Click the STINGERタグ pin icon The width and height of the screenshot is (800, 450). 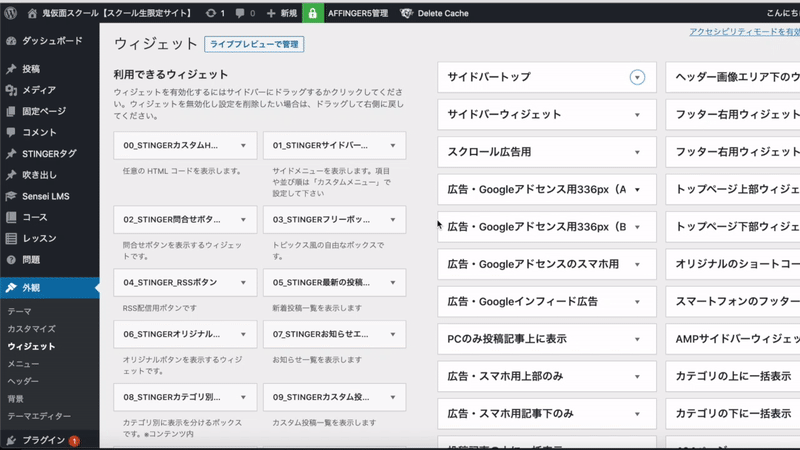click(11, 154)
